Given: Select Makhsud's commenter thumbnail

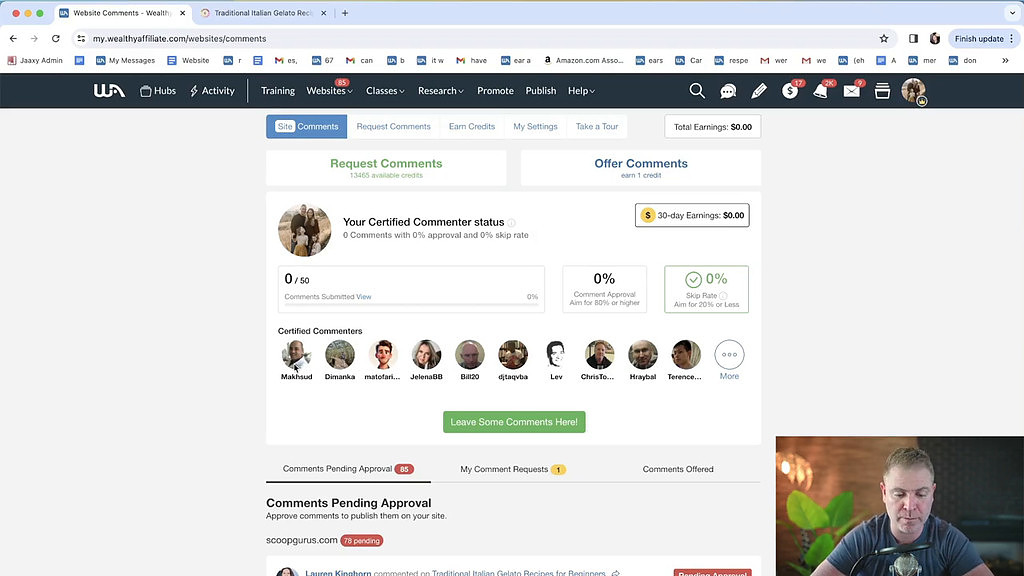Looking at the screenshot, I should click(296, 355).
